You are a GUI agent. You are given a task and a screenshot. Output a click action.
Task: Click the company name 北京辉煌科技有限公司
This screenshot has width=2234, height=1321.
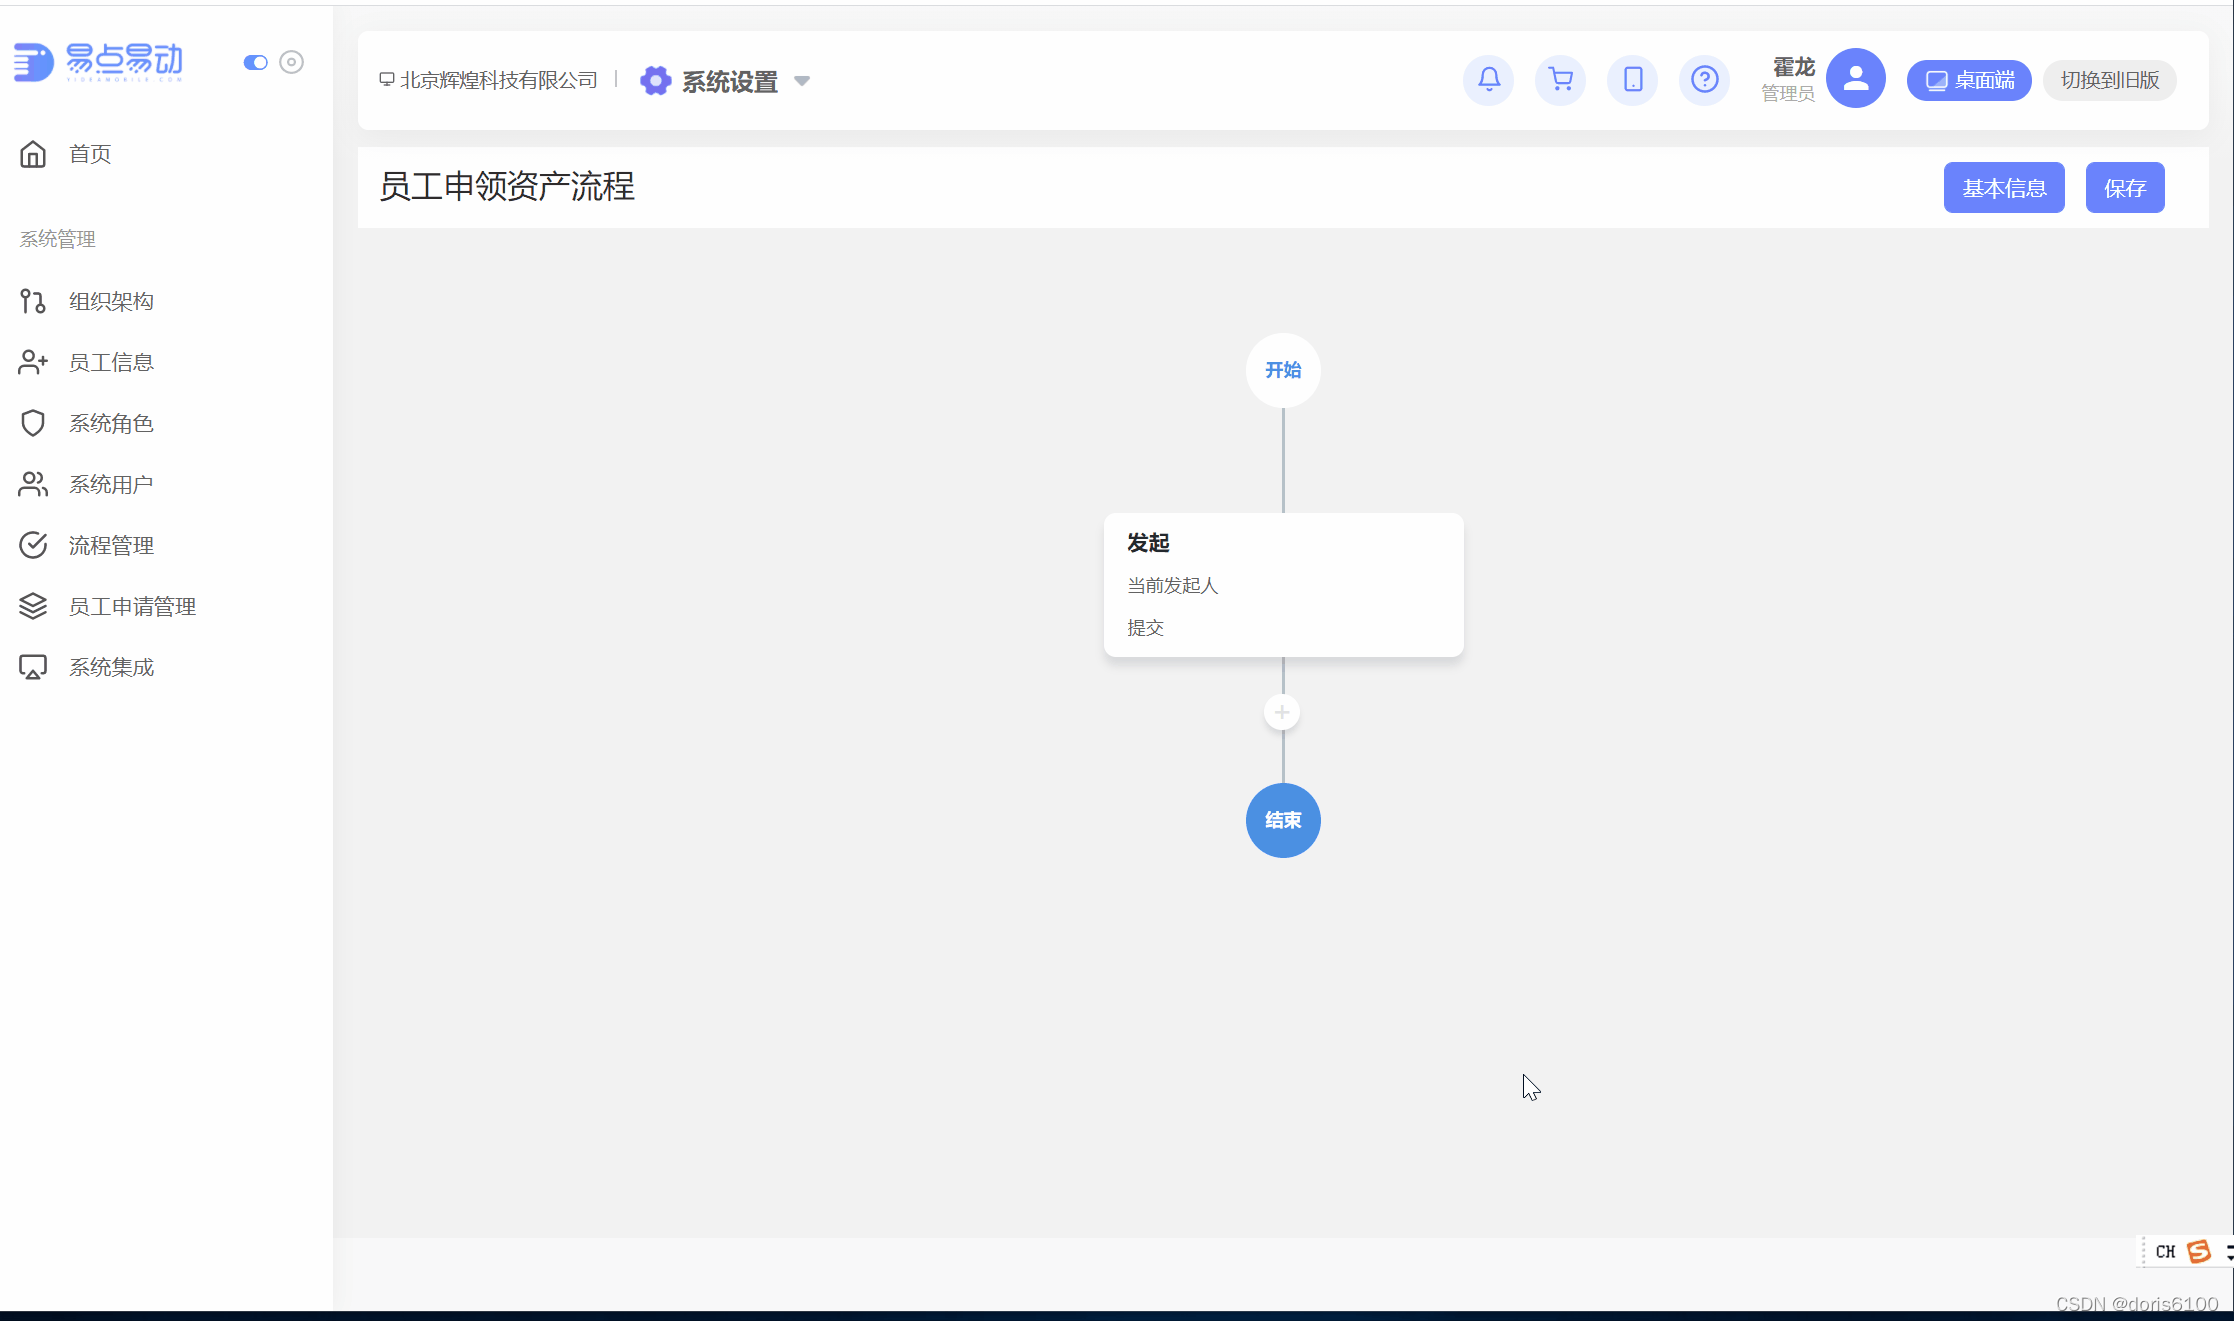click(x=499, y=80)
